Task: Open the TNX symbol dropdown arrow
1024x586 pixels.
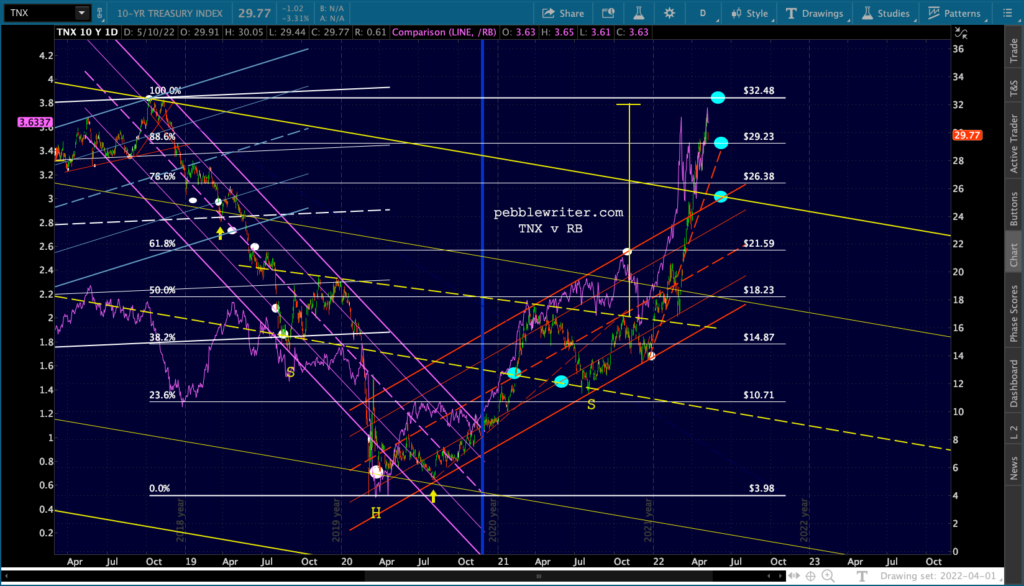Action: [x=82, y=12]
